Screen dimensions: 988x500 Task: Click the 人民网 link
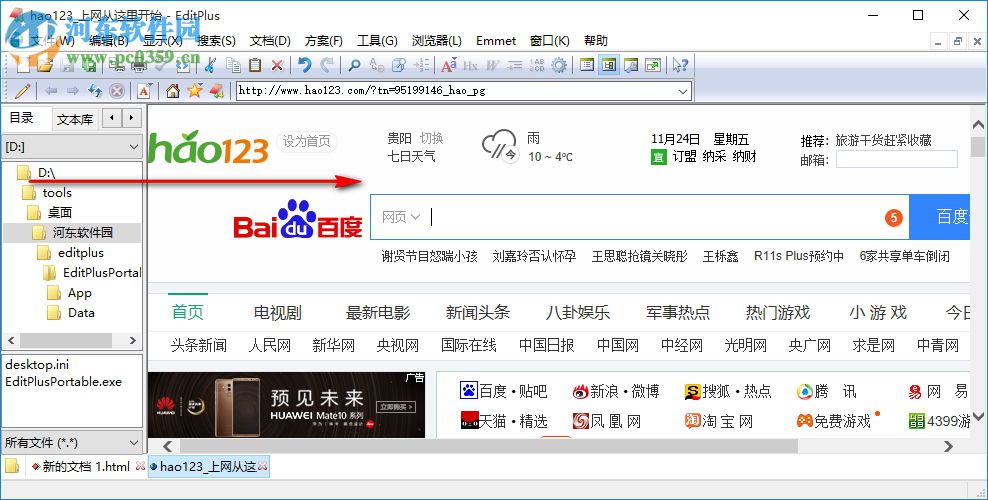click(270, 346)
